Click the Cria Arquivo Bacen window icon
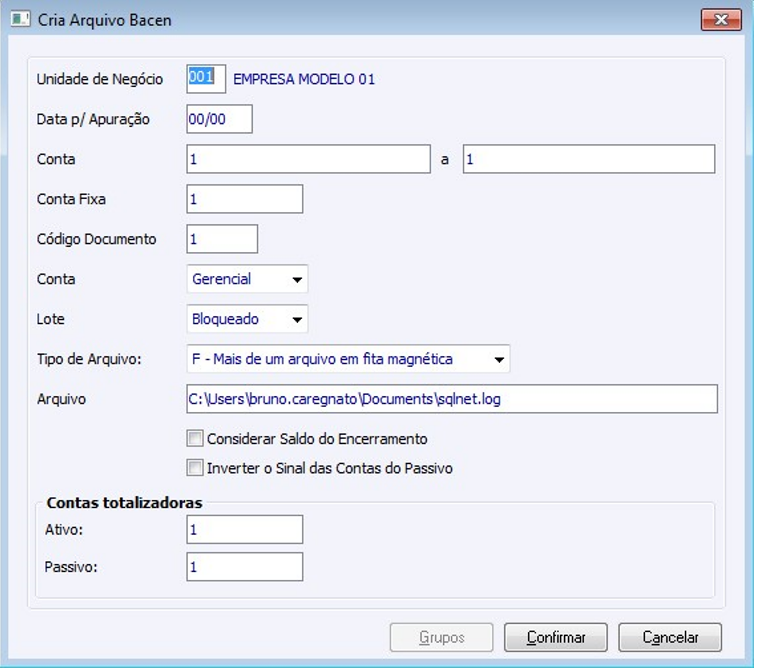 (20, 20)
